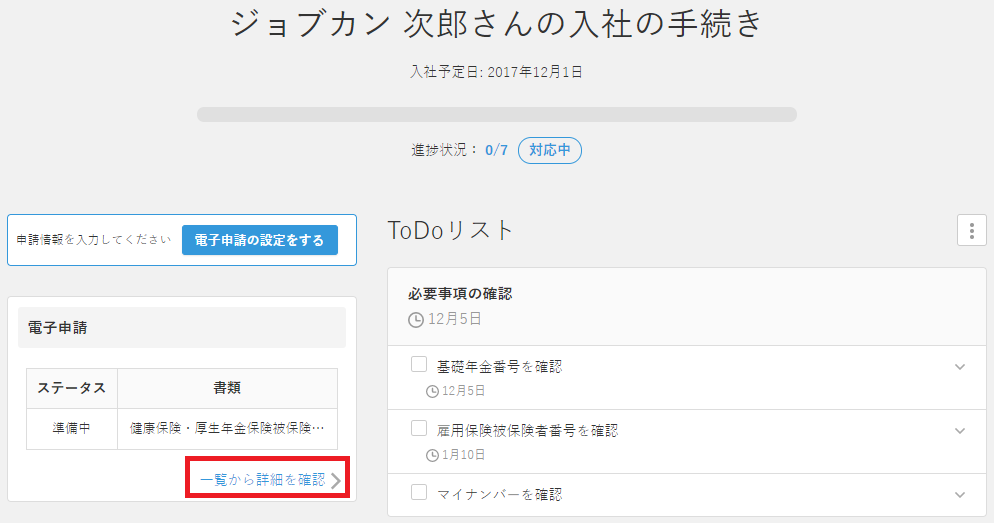Click the clock icon under 基礎年金番号を確認

tap(432, 391)
